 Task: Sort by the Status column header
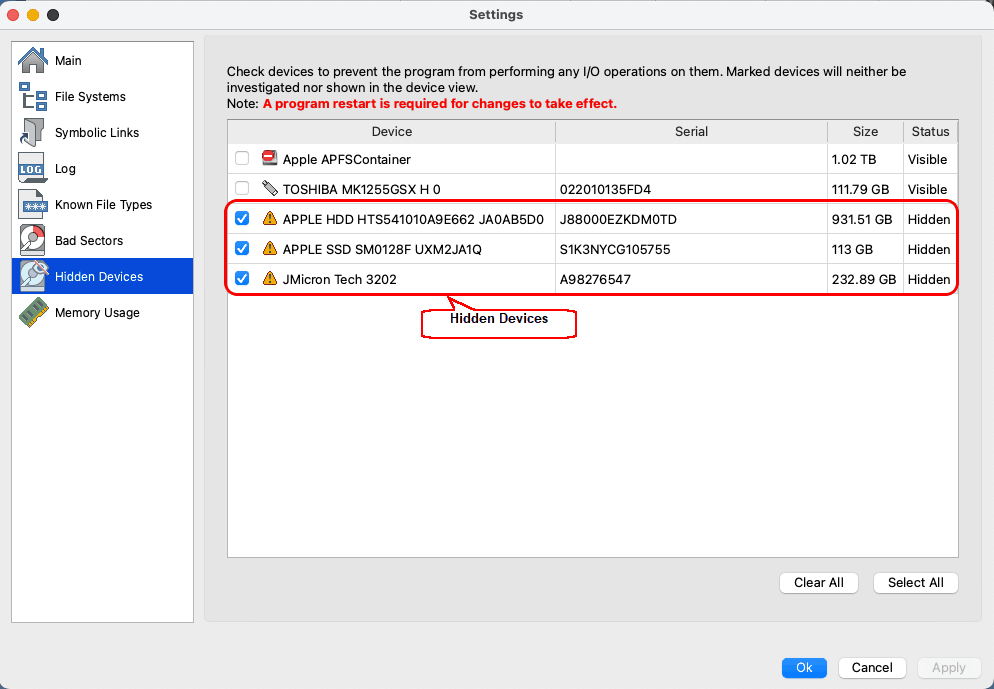point(930,132)
